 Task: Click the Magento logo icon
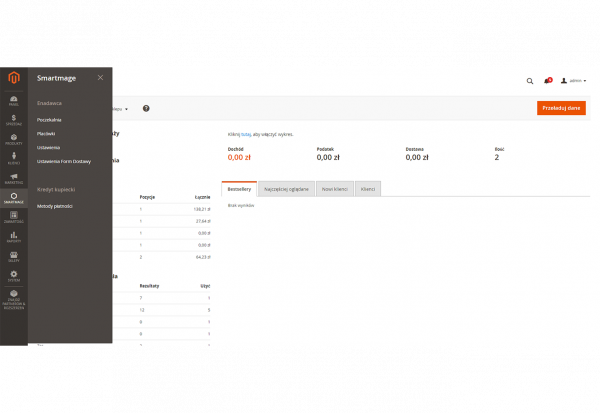[x=14, y=78]
